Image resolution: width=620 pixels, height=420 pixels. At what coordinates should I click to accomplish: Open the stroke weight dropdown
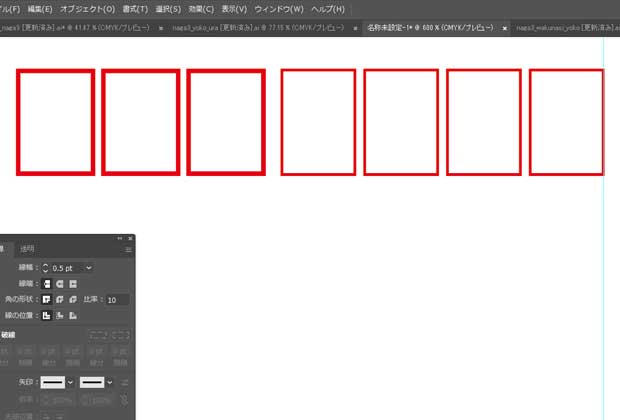click(89, 268)
